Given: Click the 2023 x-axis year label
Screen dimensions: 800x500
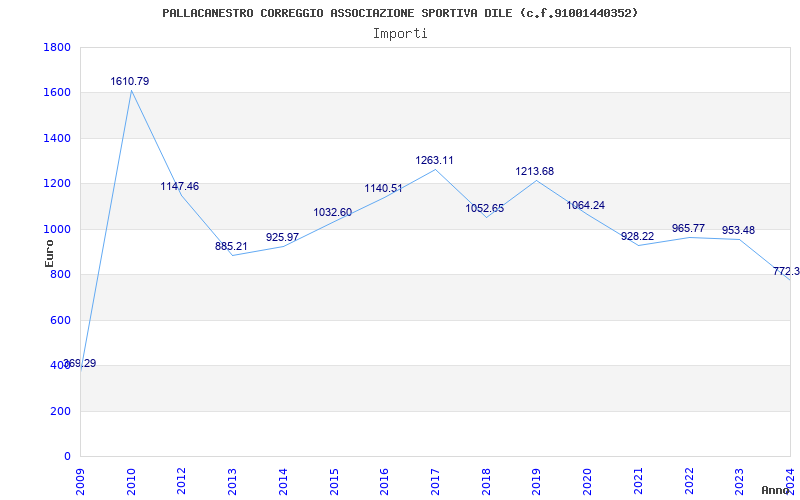Looking at the screenshot, I should tap(739, 482).
